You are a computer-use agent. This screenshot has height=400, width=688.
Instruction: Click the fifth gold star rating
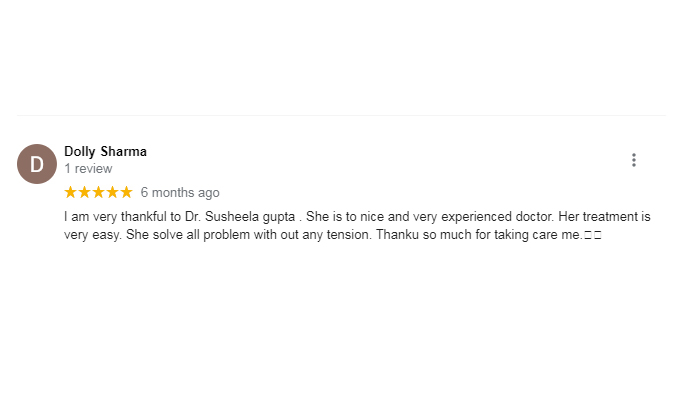(126, 192)
